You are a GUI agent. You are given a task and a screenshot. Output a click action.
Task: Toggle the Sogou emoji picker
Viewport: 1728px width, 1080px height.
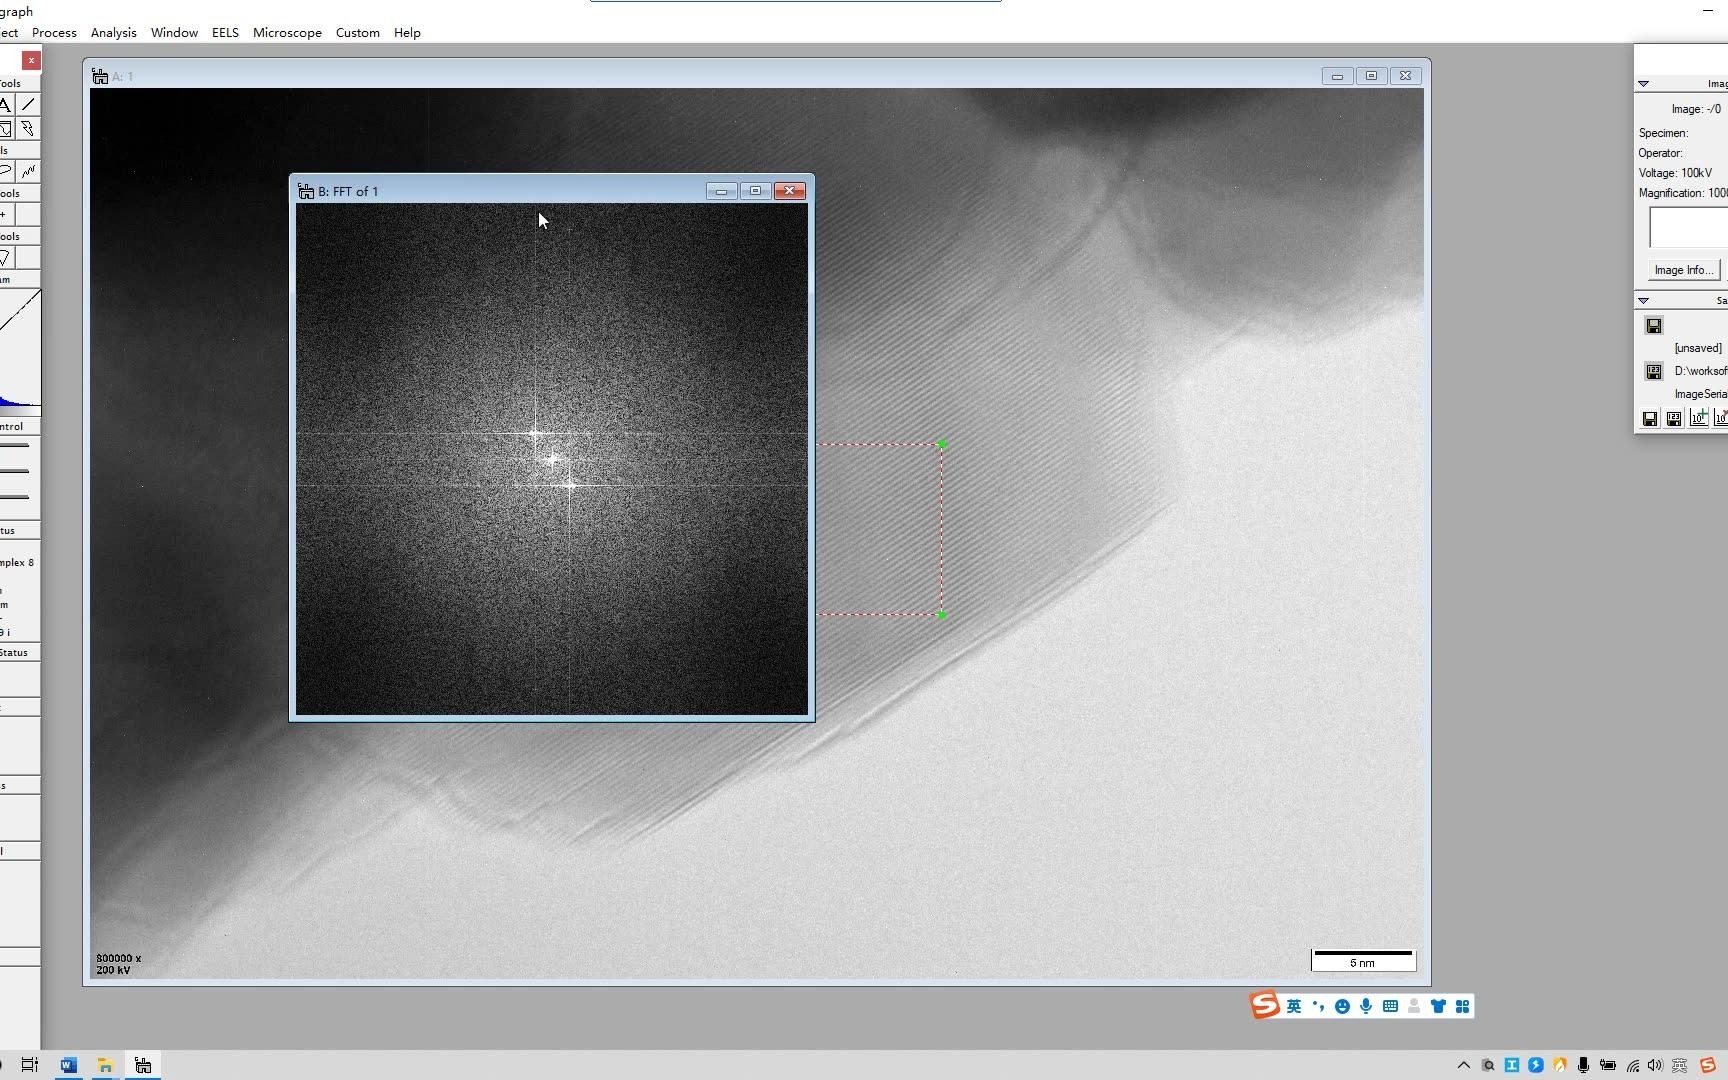[1342, 1006]
